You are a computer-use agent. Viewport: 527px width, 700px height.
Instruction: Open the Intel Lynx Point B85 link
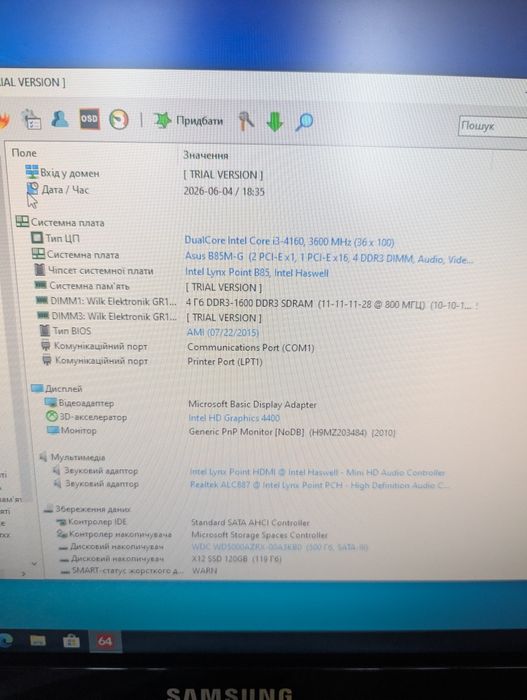click(x=257, y=272)
